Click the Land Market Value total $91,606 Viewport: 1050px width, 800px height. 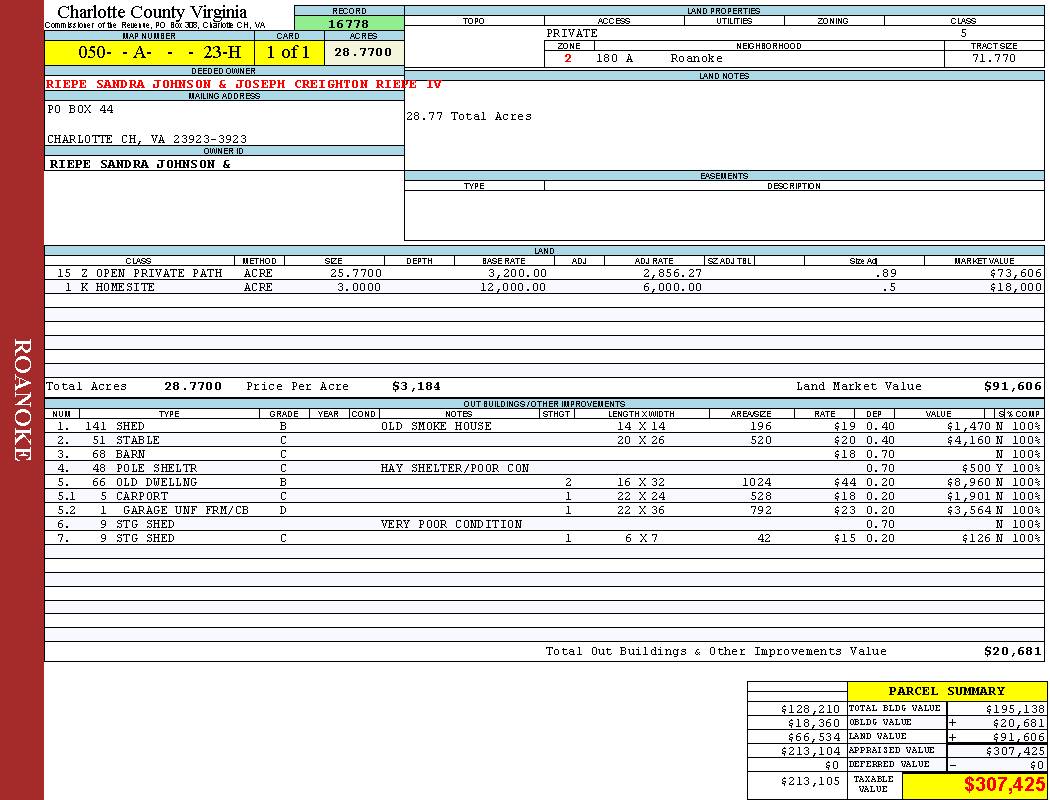click(1012, 386)
